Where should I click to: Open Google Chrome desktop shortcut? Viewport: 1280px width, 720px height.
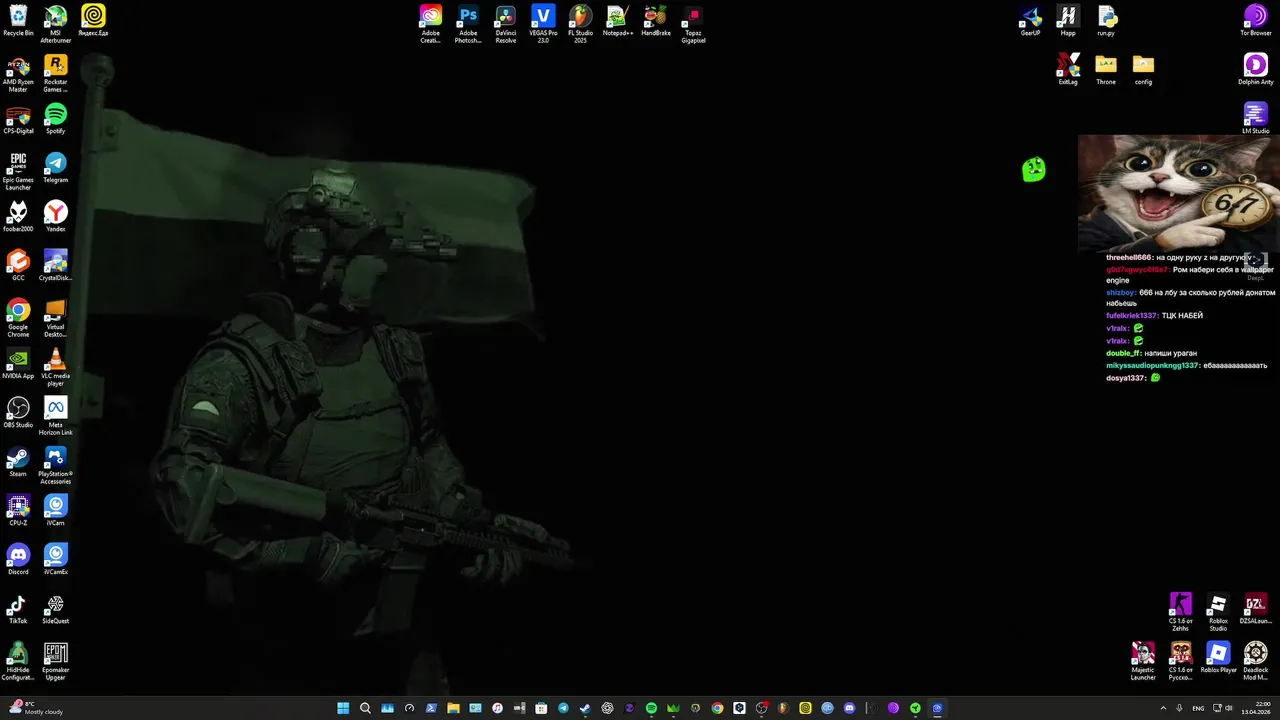click(x=18, y=318)
